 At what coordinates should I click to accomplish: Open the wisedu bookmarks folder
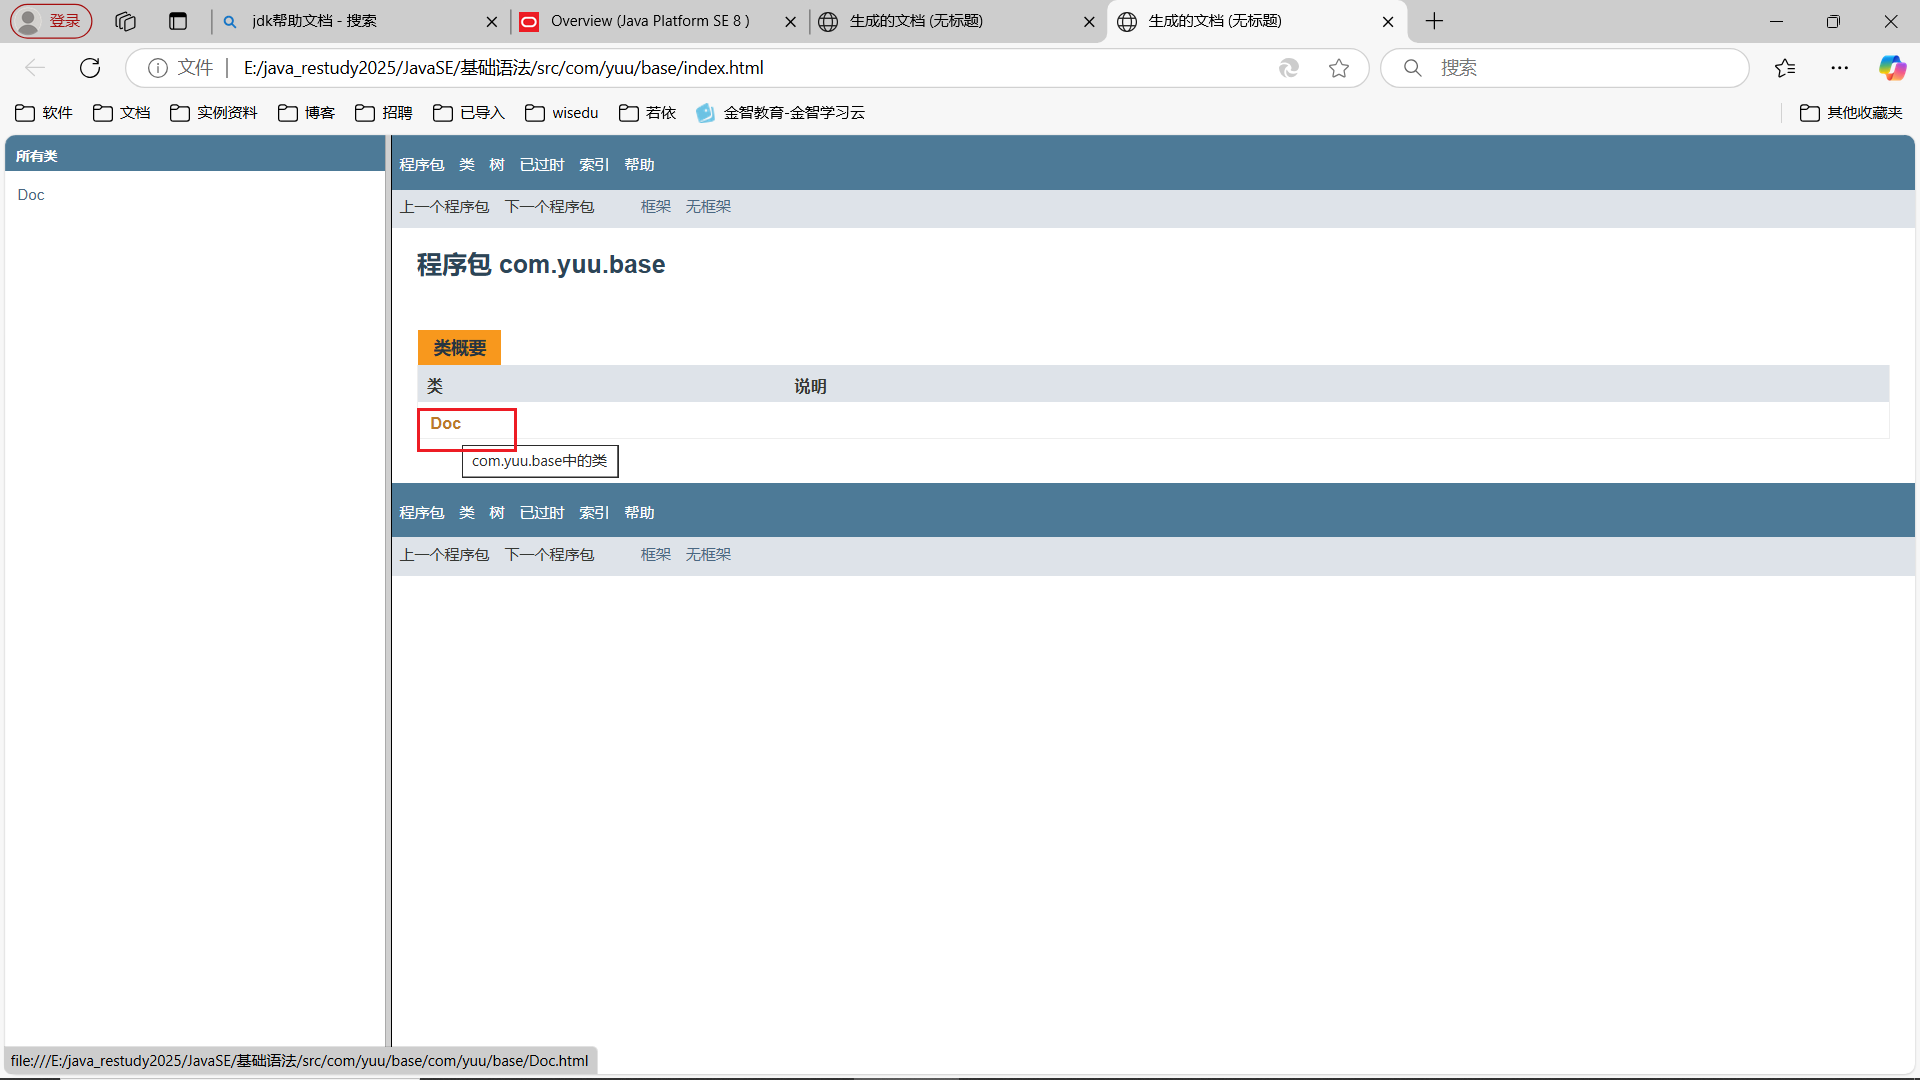tap(562, 113)
